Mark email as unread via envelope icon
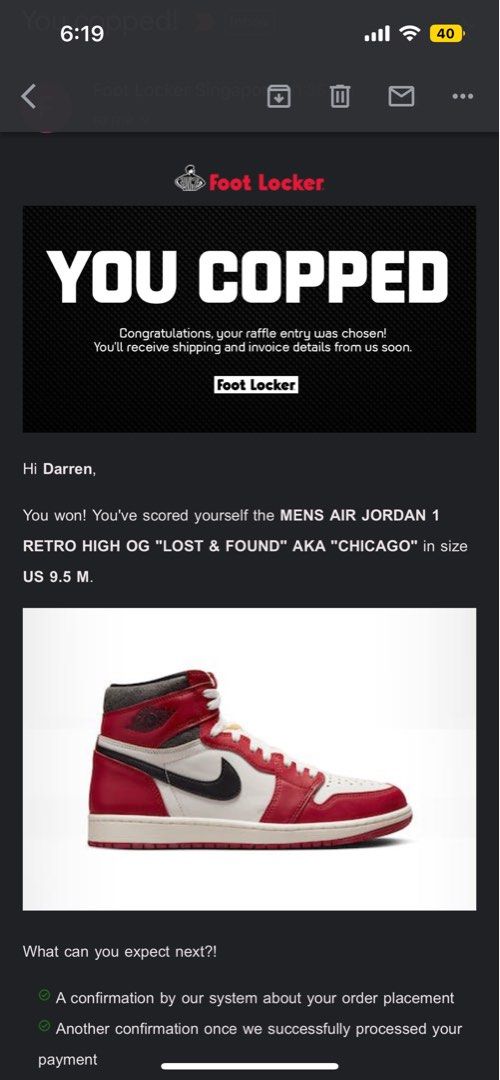The image size is (500, 1080). point(402,96)
